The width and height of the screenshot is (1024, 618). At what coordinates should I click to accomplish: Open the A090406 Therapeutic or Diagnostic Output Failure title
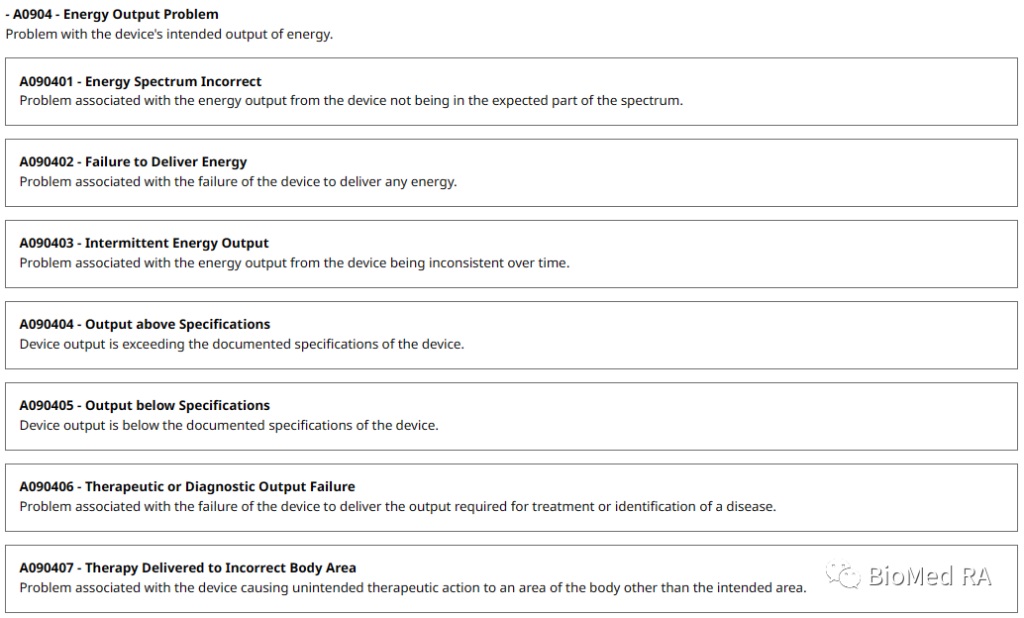pyautogui.click(x=187, y=487)
